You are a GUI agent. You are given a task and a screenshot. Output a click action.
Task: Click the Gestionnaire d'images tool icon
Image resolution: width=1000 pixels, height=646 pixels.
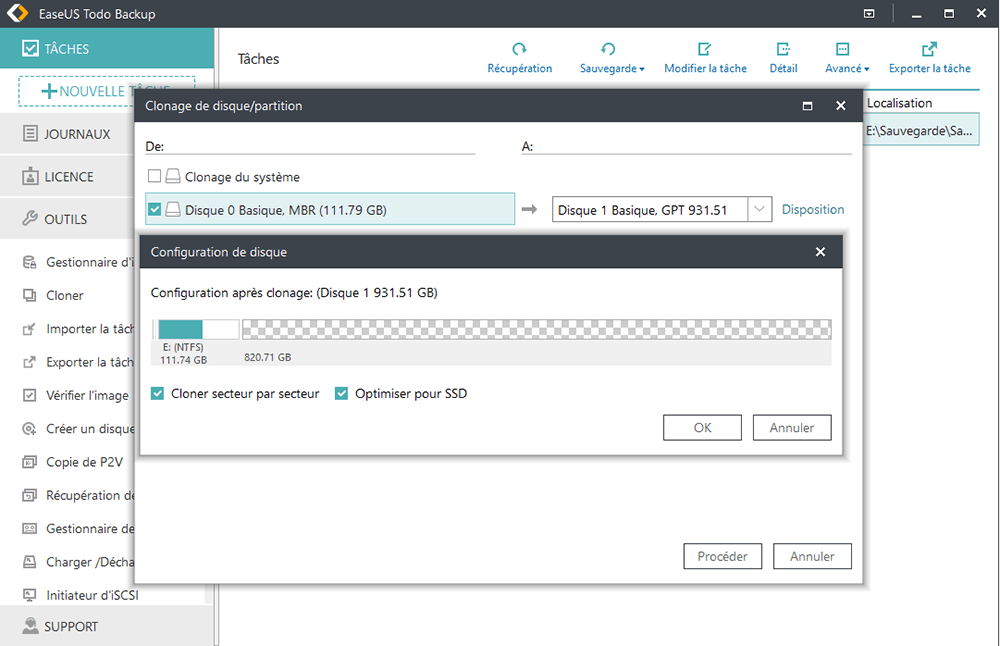[x=29, y=262]
